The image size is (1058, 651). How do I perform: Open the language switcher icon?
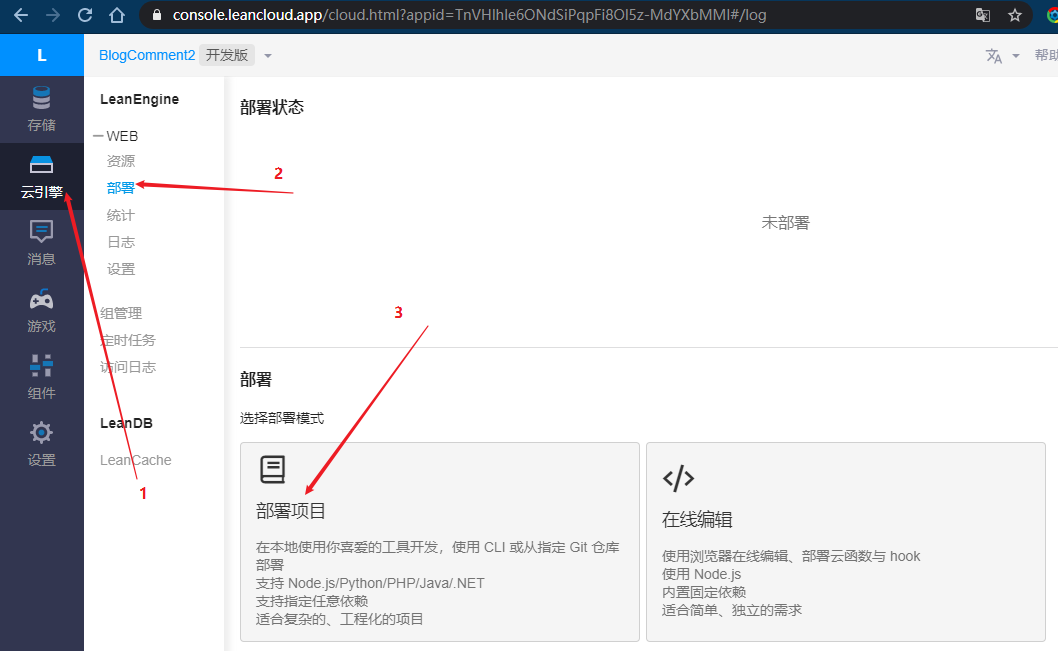(993, 56)
